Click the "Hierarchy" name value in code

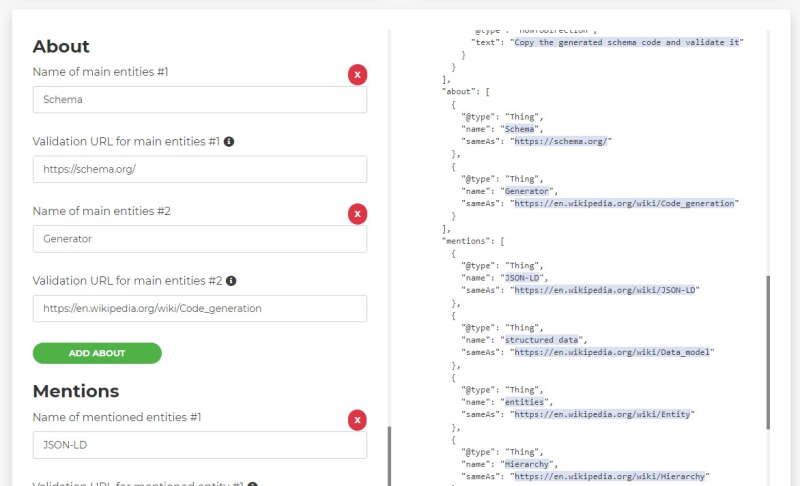click(x=527, y=465)
